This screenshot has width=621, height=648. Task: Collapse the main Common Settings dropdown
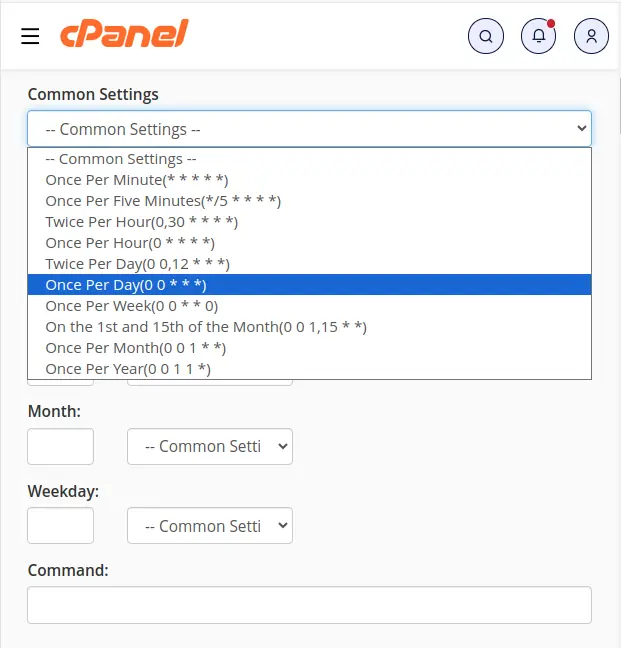coord(309,129)
